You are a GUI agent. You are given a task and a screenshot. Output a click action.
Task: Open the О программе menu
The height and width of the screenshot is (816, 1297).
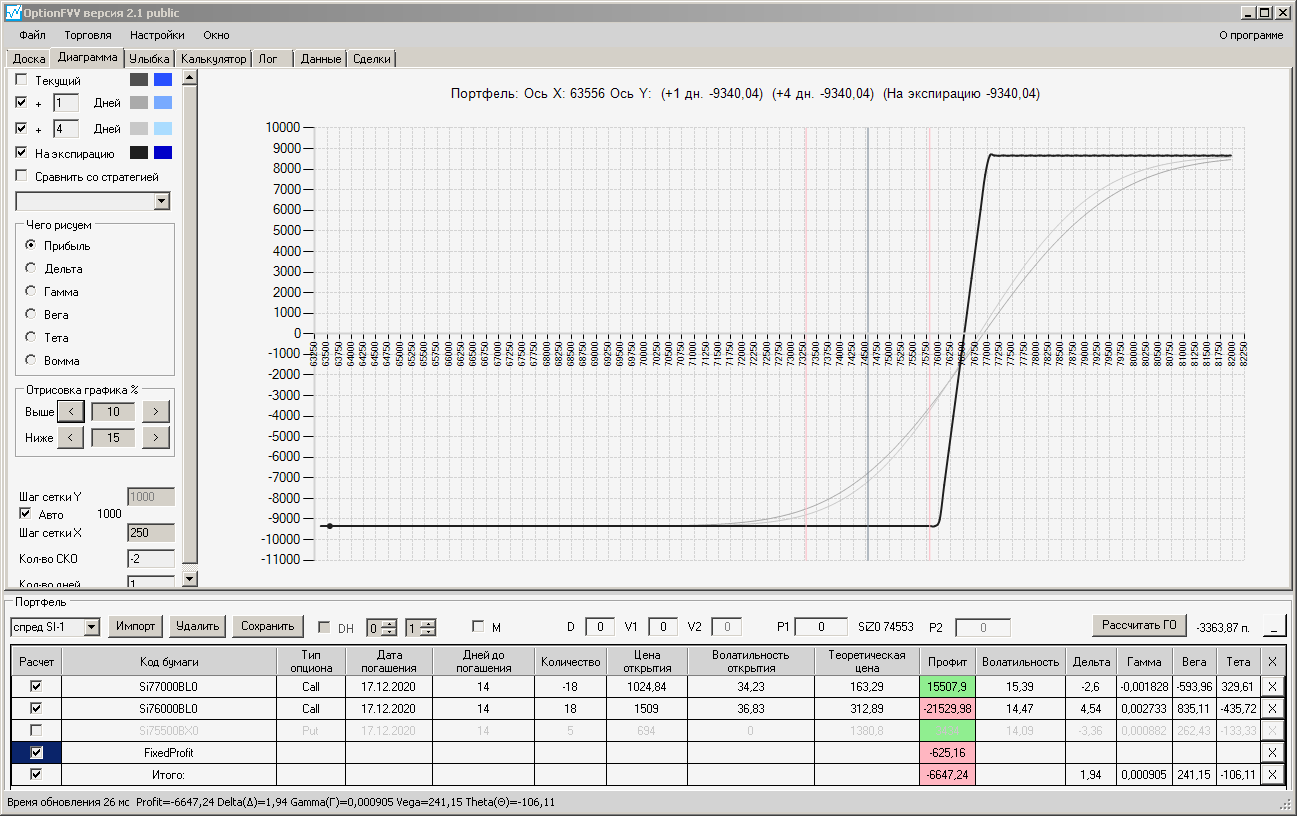point(1251,35)
